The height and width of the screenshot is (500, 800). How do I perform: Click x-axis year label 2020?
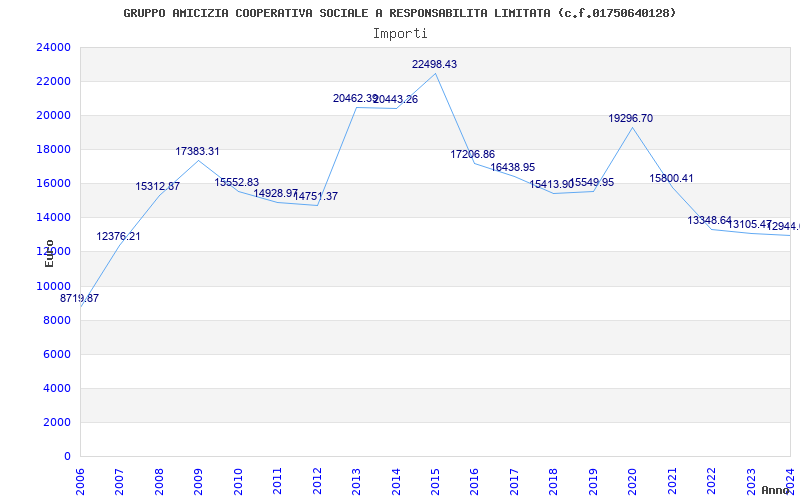(x=633, y=481)
